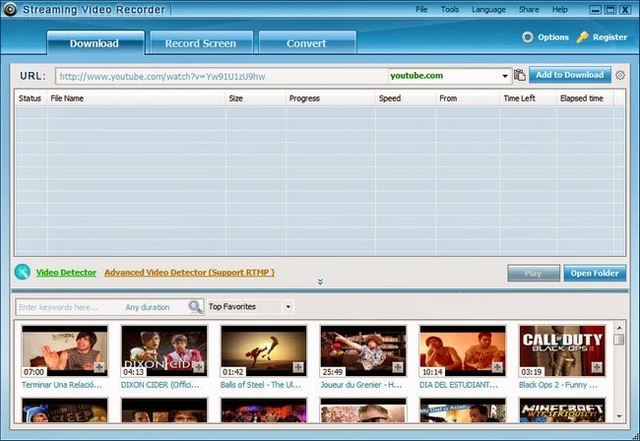Click the Video Detector icon
Viewport: 640px width, 441px height.
click(23, 272)
